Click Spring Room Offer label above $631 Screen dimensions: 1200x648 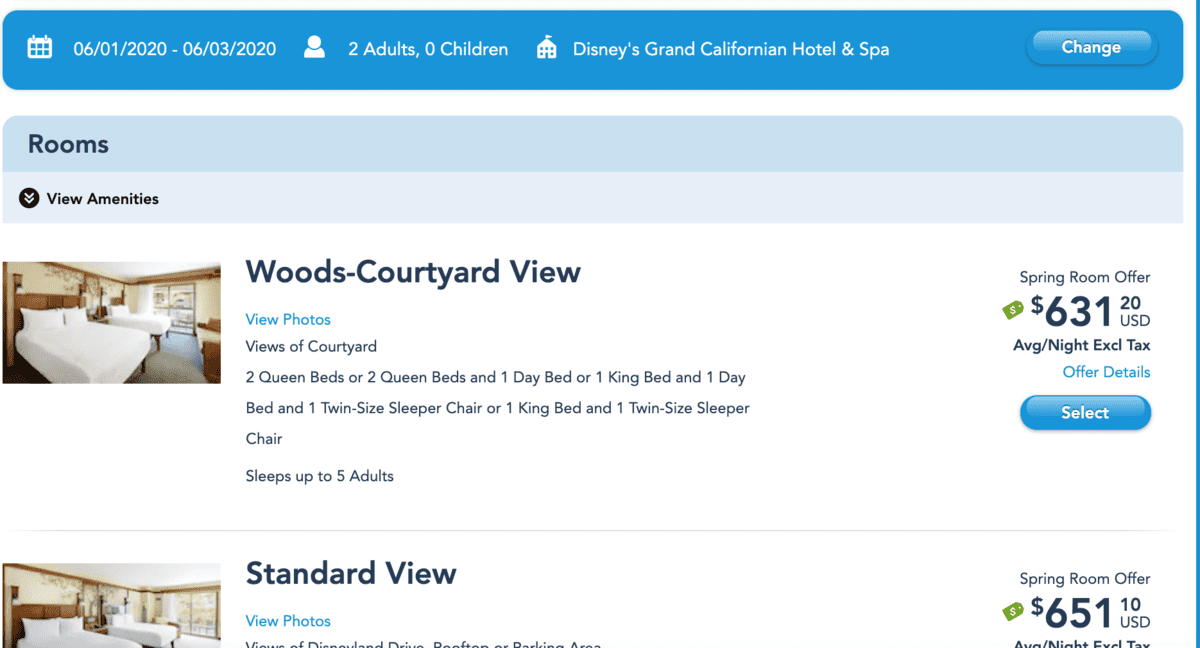click(x=1085, y=277)
